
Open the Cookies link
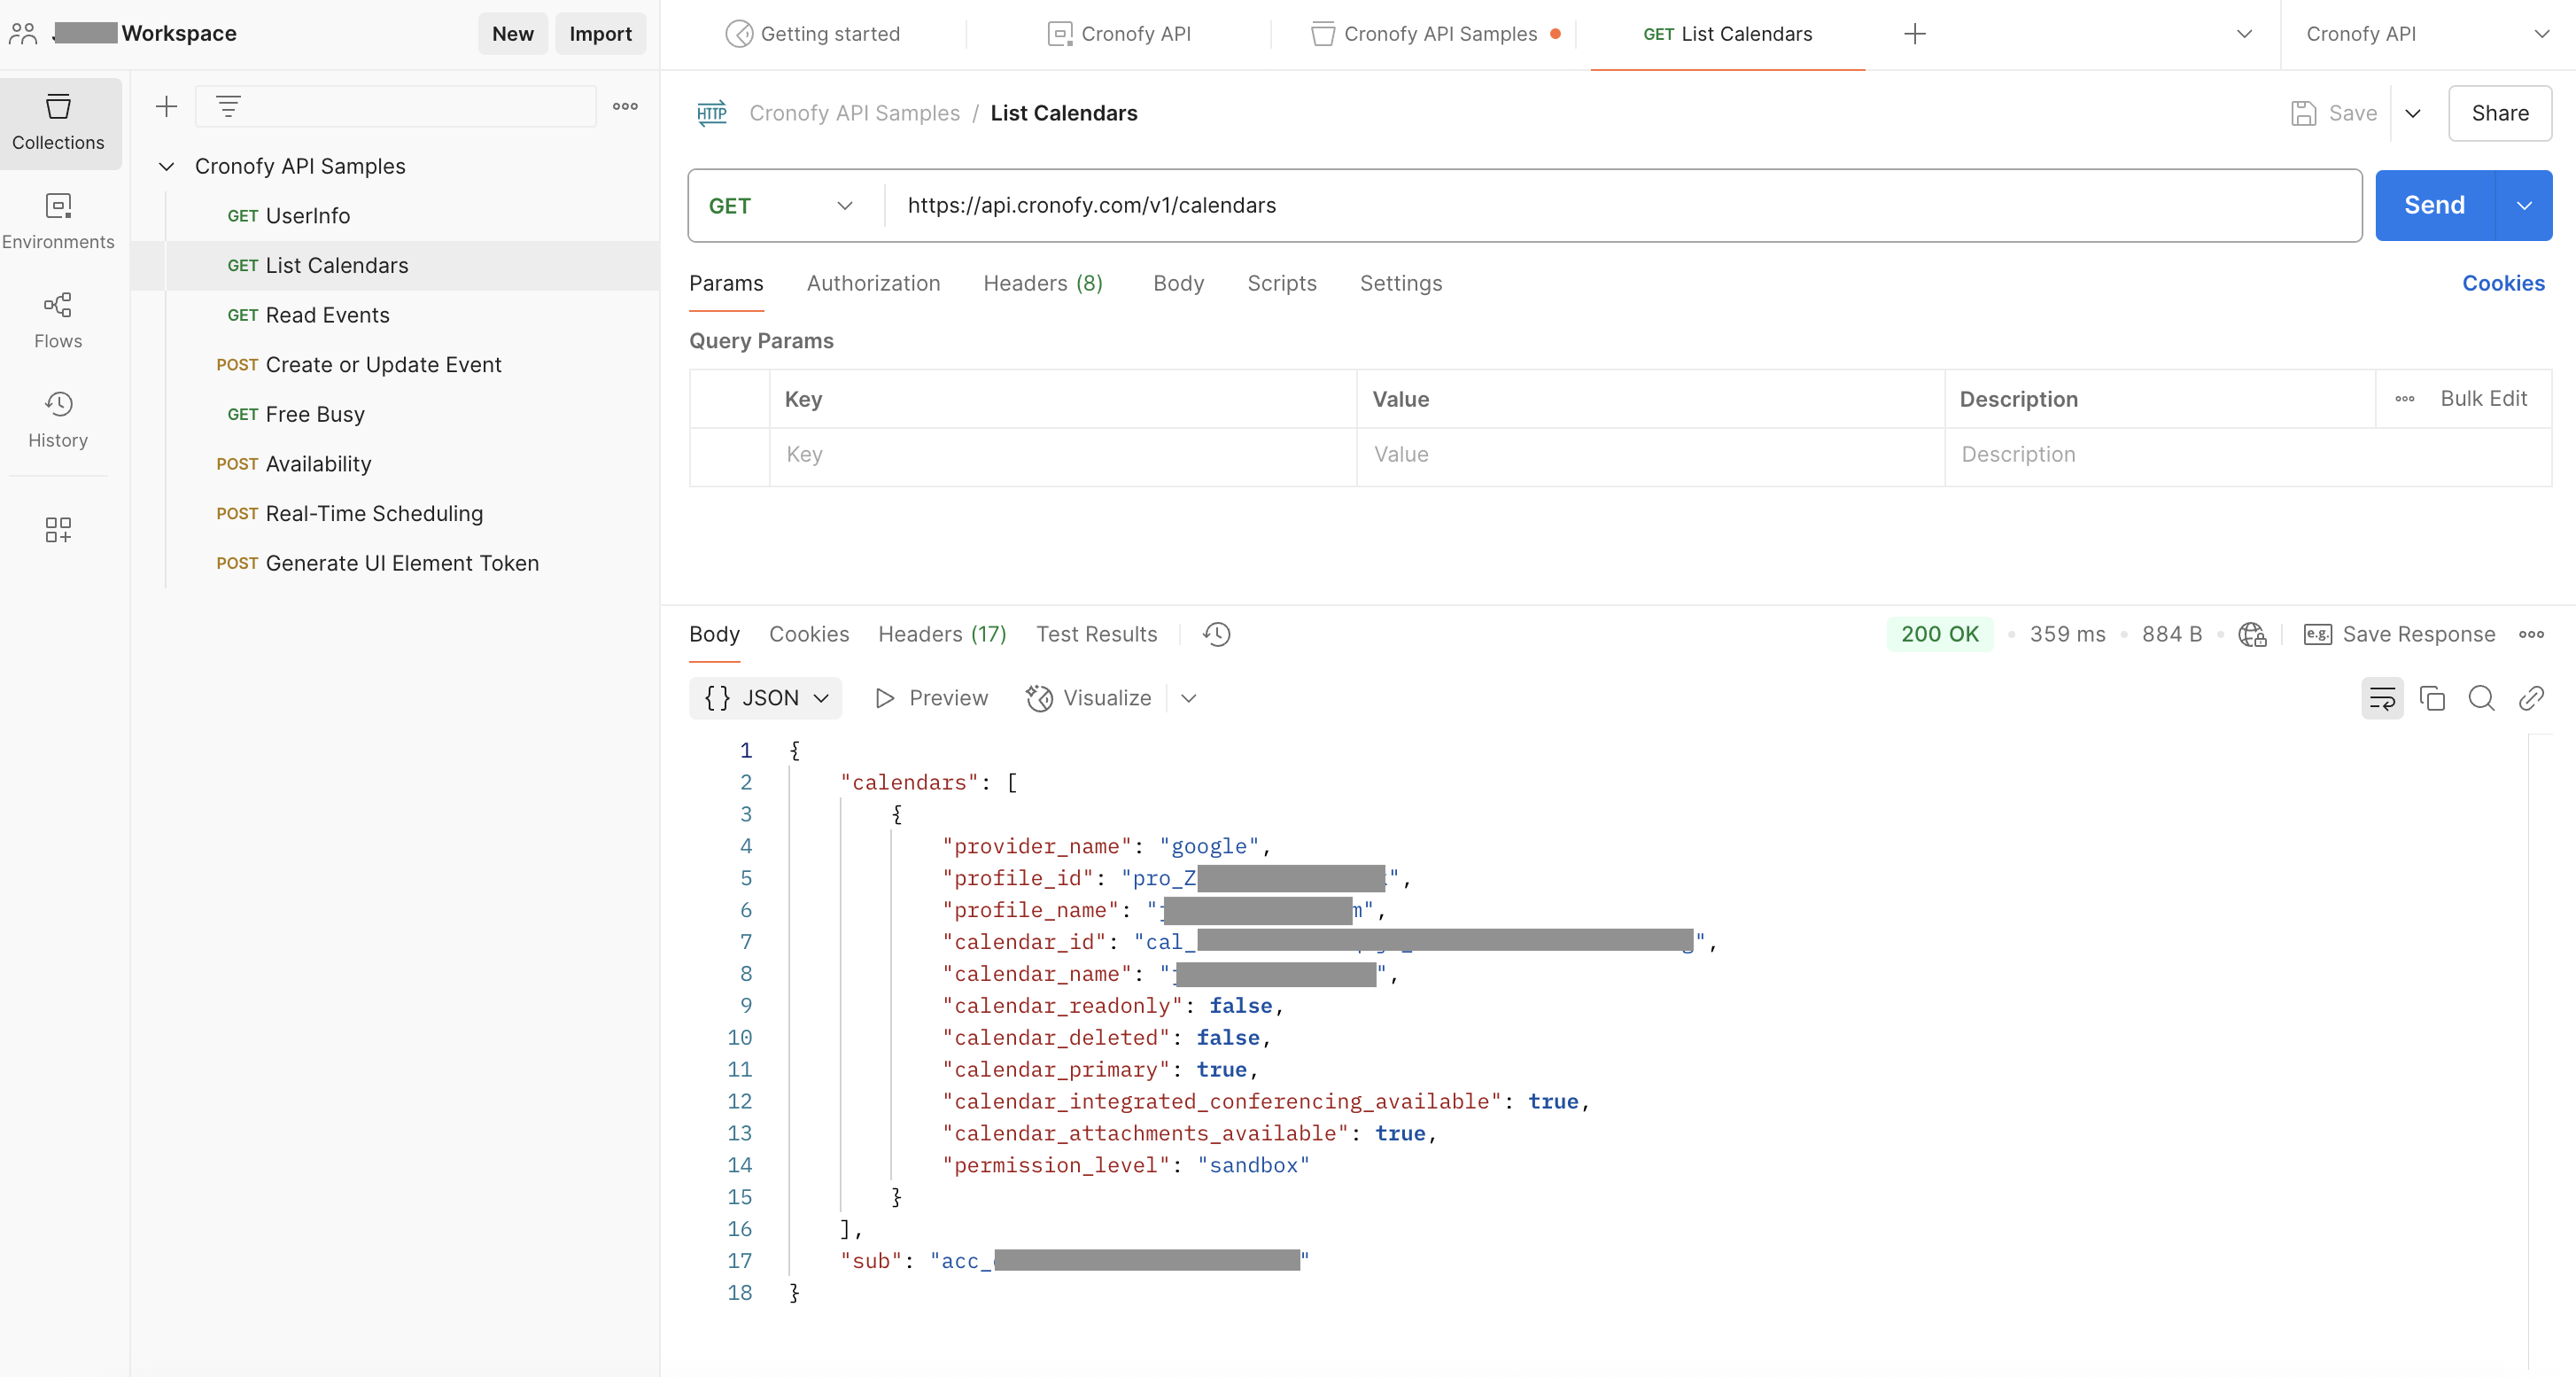click(2504, 283)
